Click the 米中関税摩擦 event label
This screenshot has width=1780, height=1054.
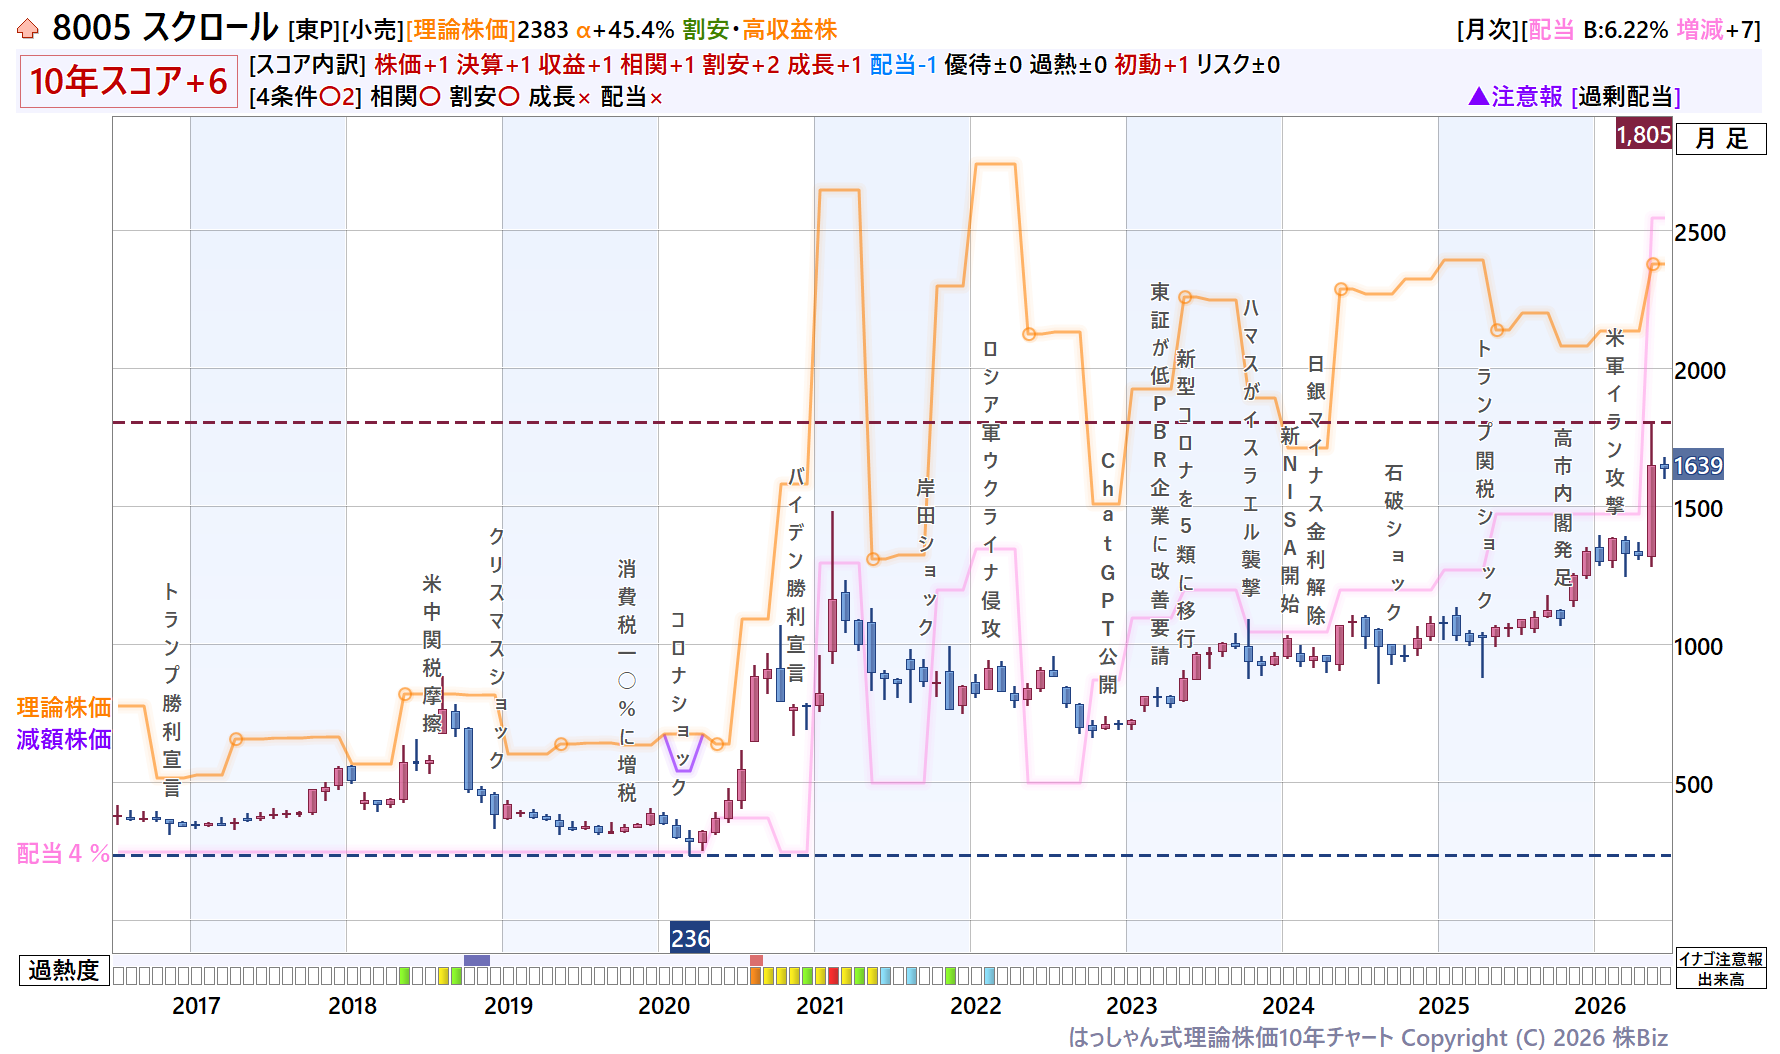point(432,653)
